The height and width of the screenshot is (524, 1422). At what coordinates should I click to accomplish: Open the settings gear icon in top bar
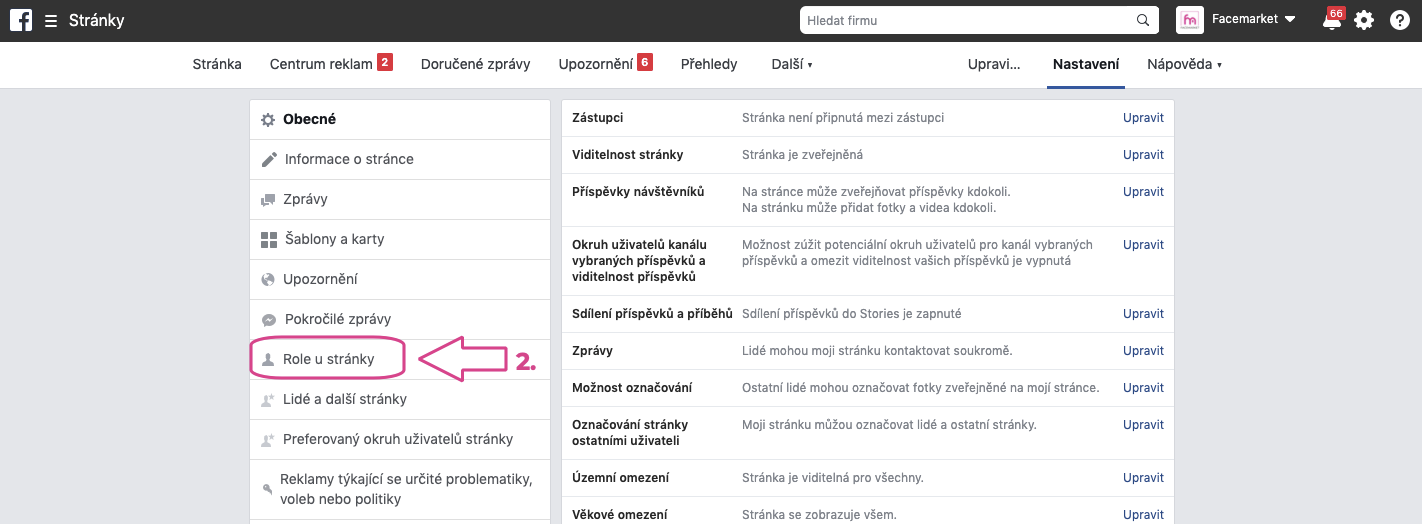1364,20
